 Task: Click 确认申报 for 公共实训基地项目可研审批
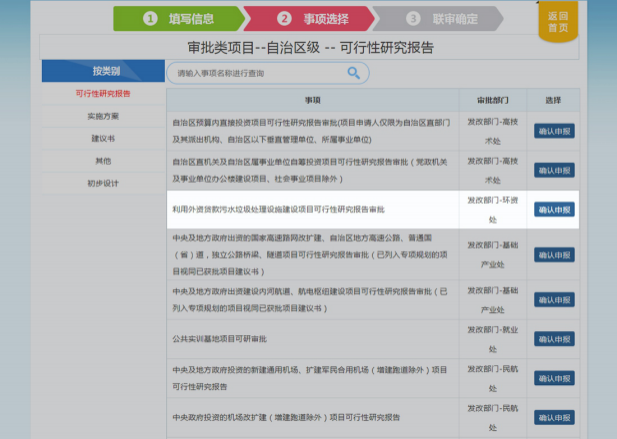(x=554, y=339)
